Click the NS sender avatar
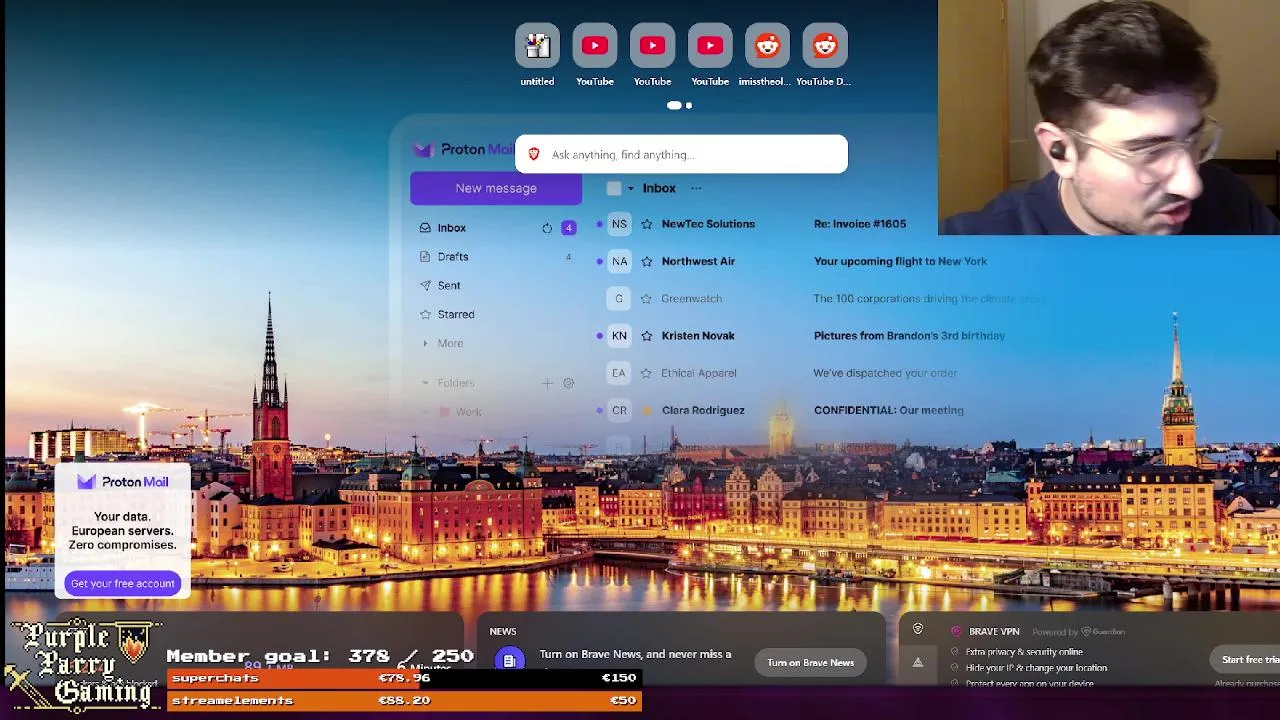This screenshot has width=1280, height=720. click(x=619, y=224)
